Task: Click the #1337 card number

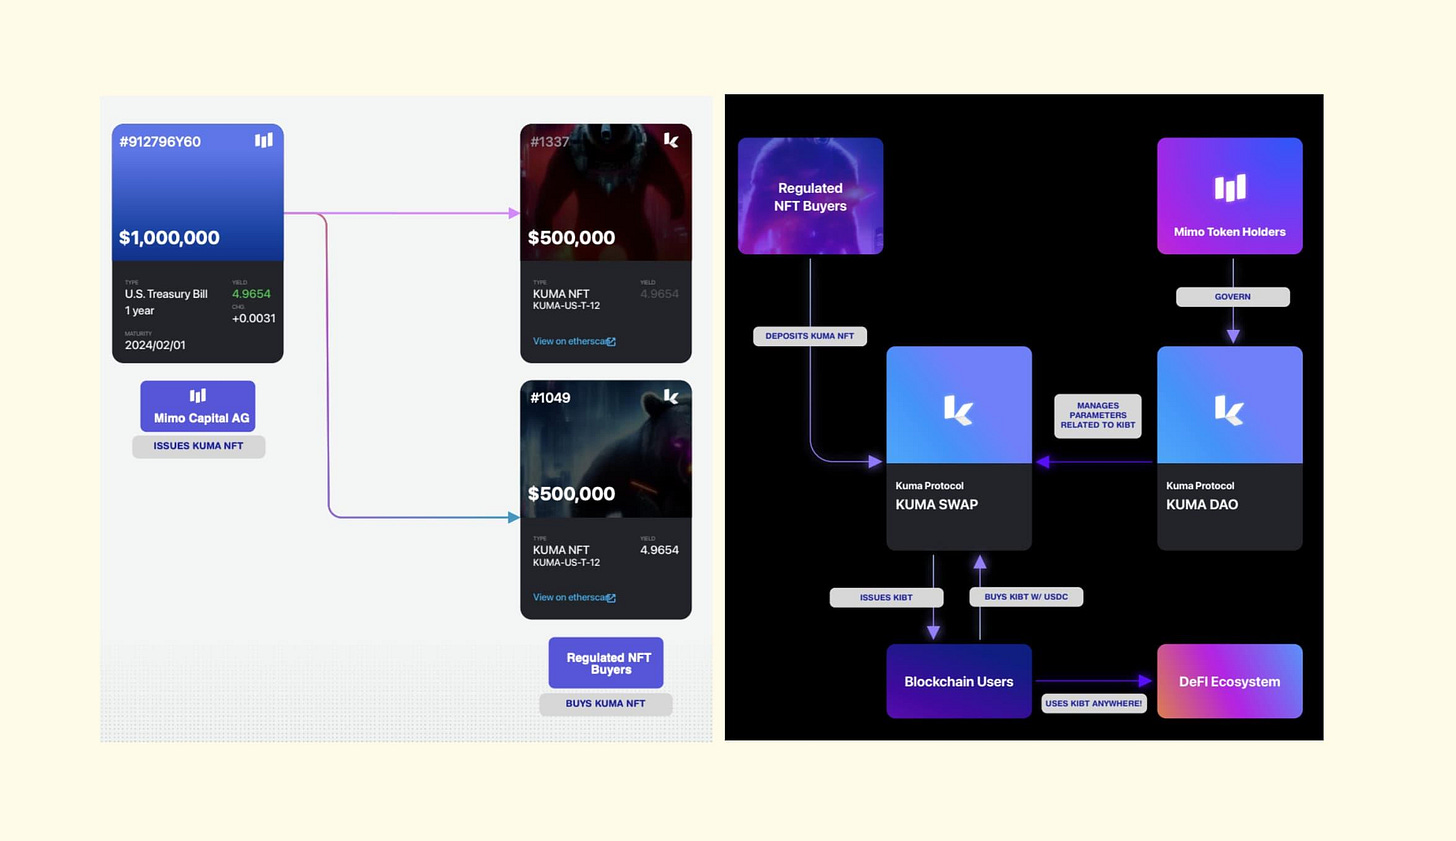Action: (x=550, y=142)
